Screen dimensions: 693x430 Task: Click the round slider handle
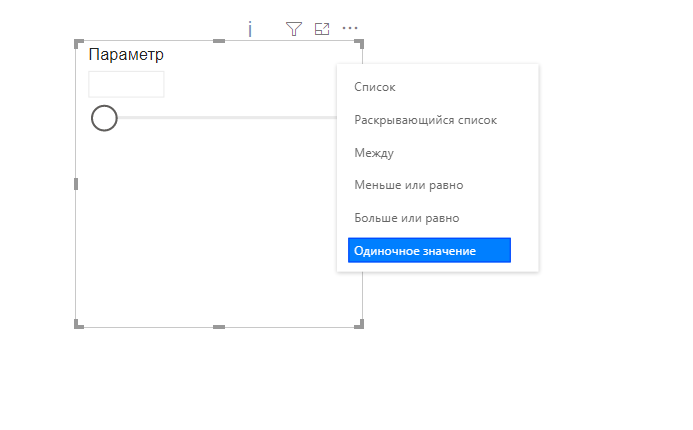104,118
